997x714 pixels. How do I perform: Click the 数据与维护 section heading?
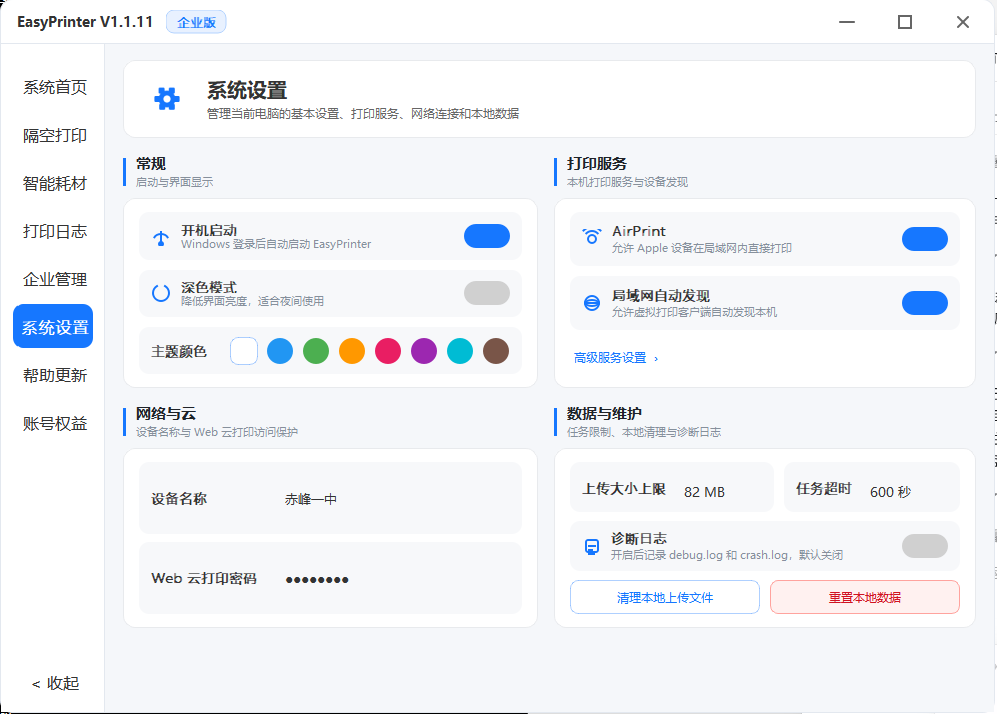click(604, 413)
